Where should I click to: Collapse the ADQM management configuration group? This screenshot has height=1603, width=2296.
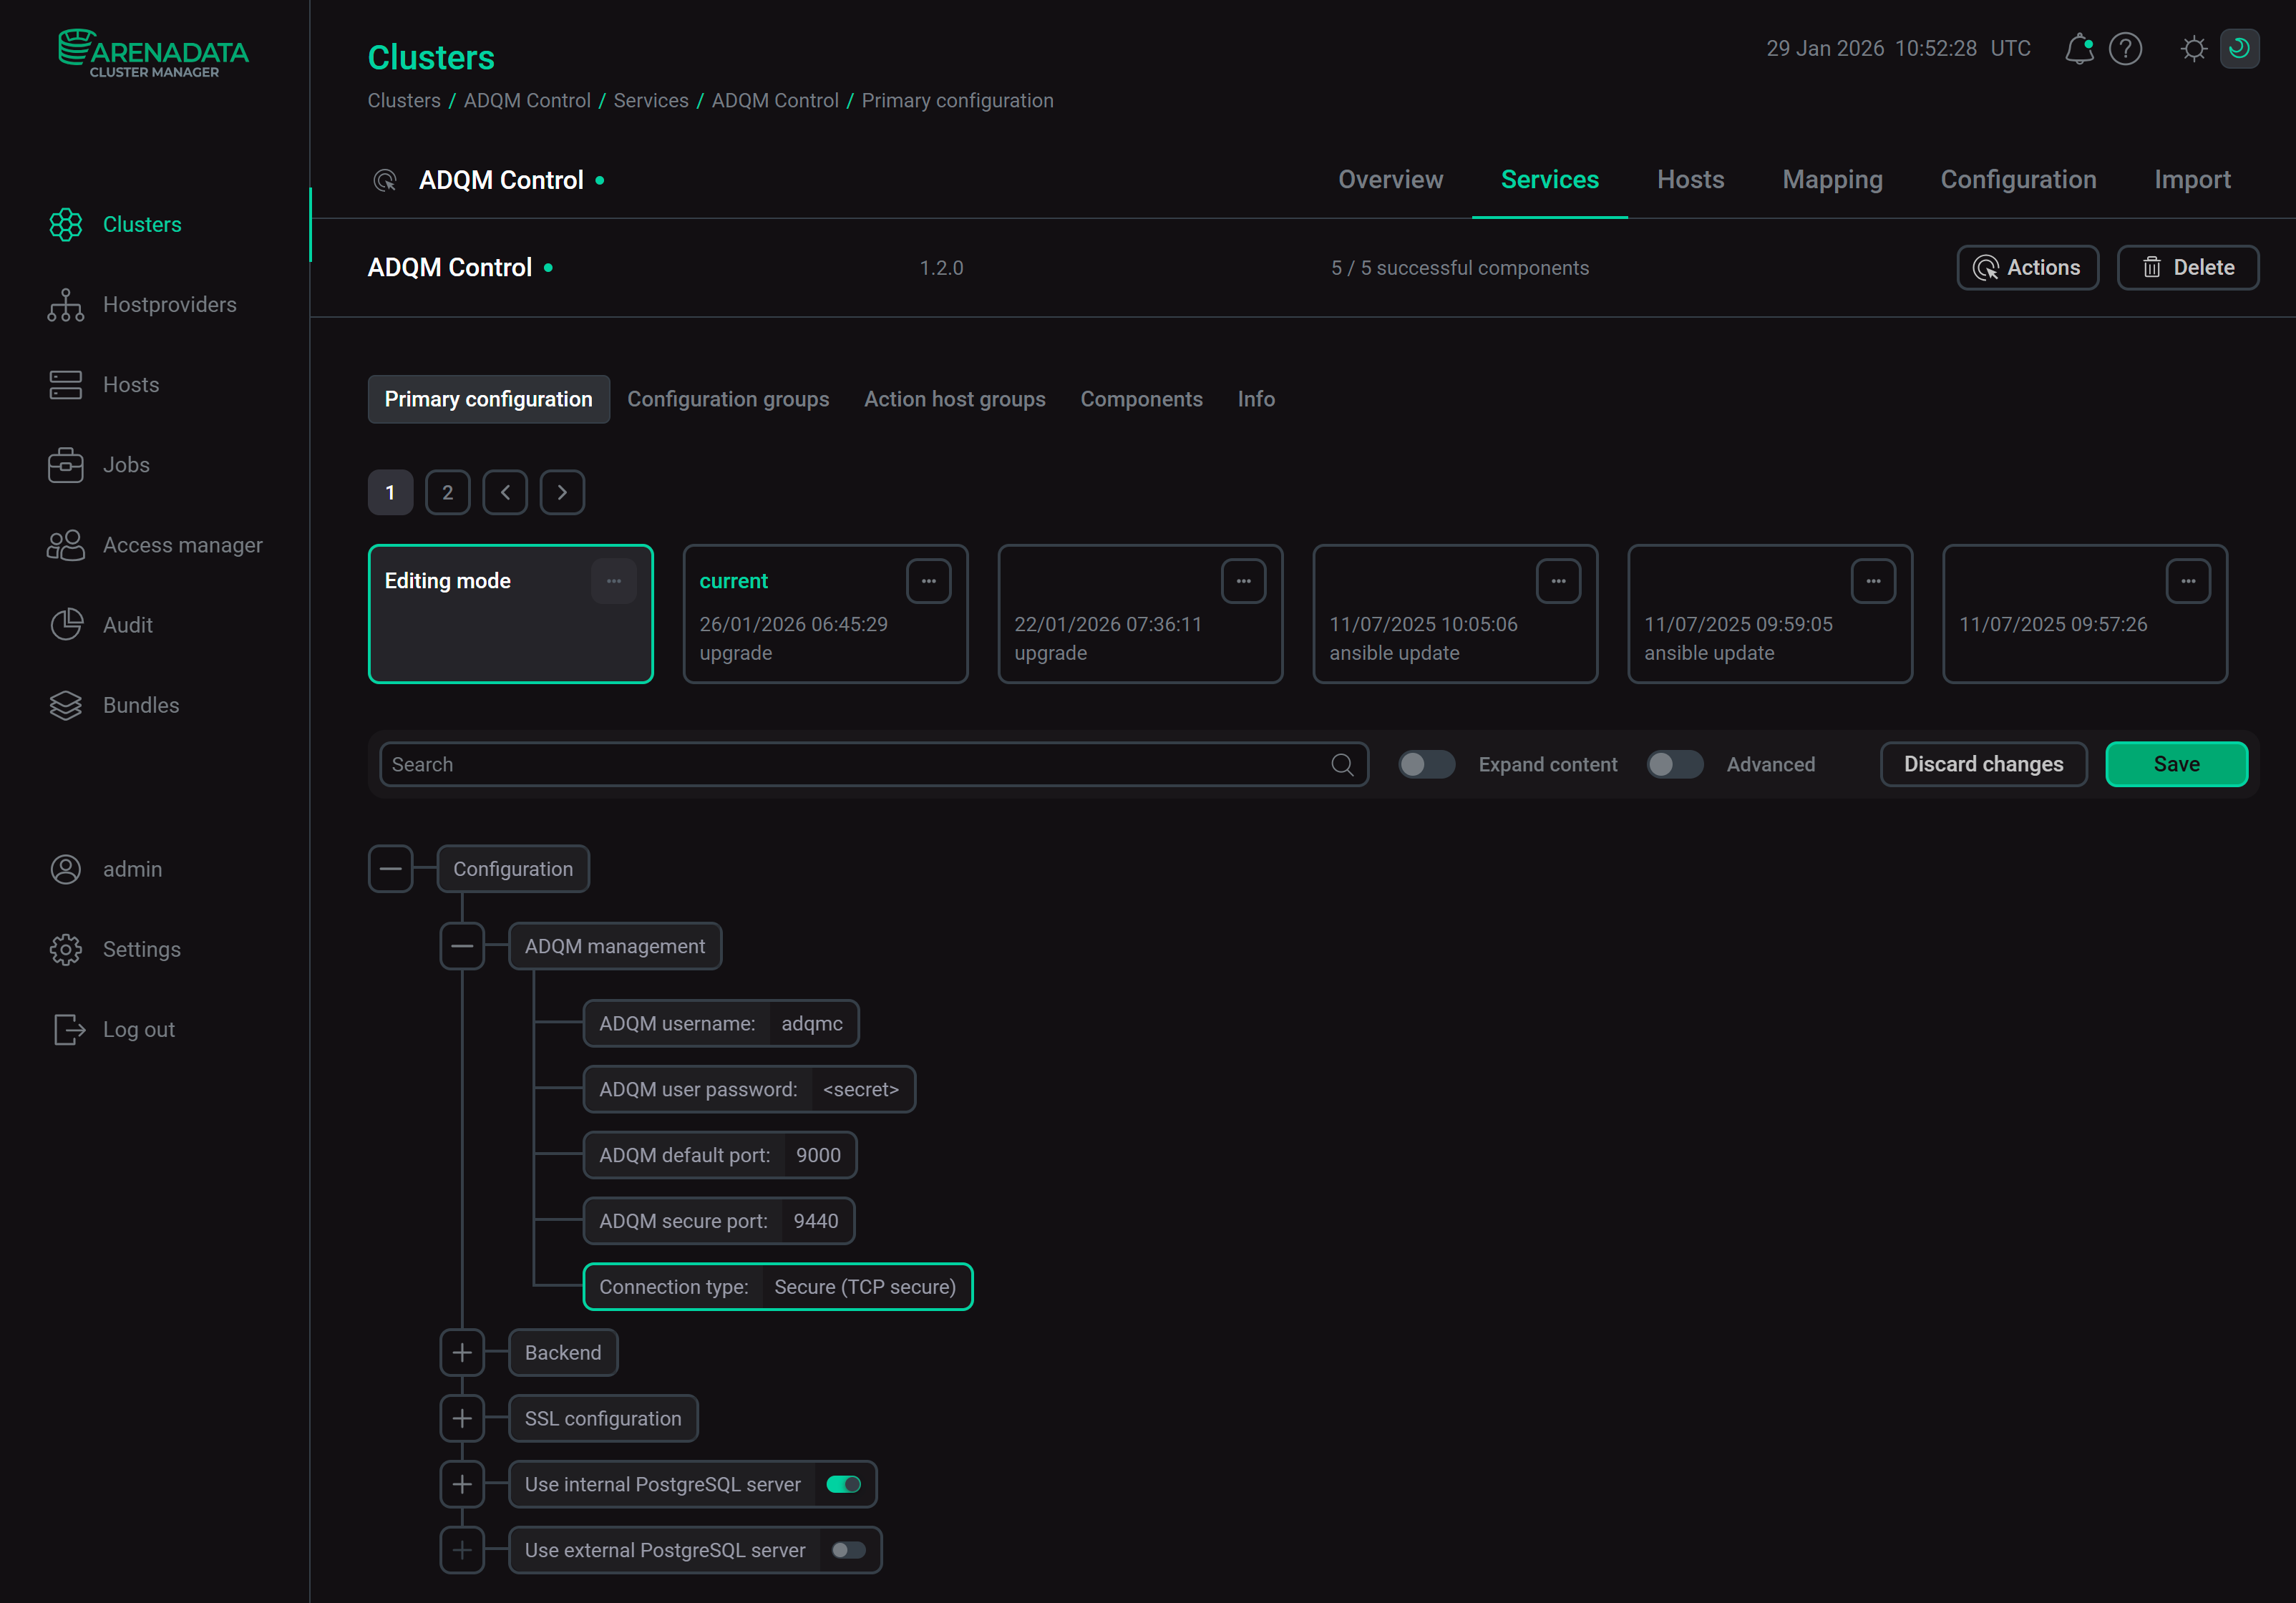point(462,945)
